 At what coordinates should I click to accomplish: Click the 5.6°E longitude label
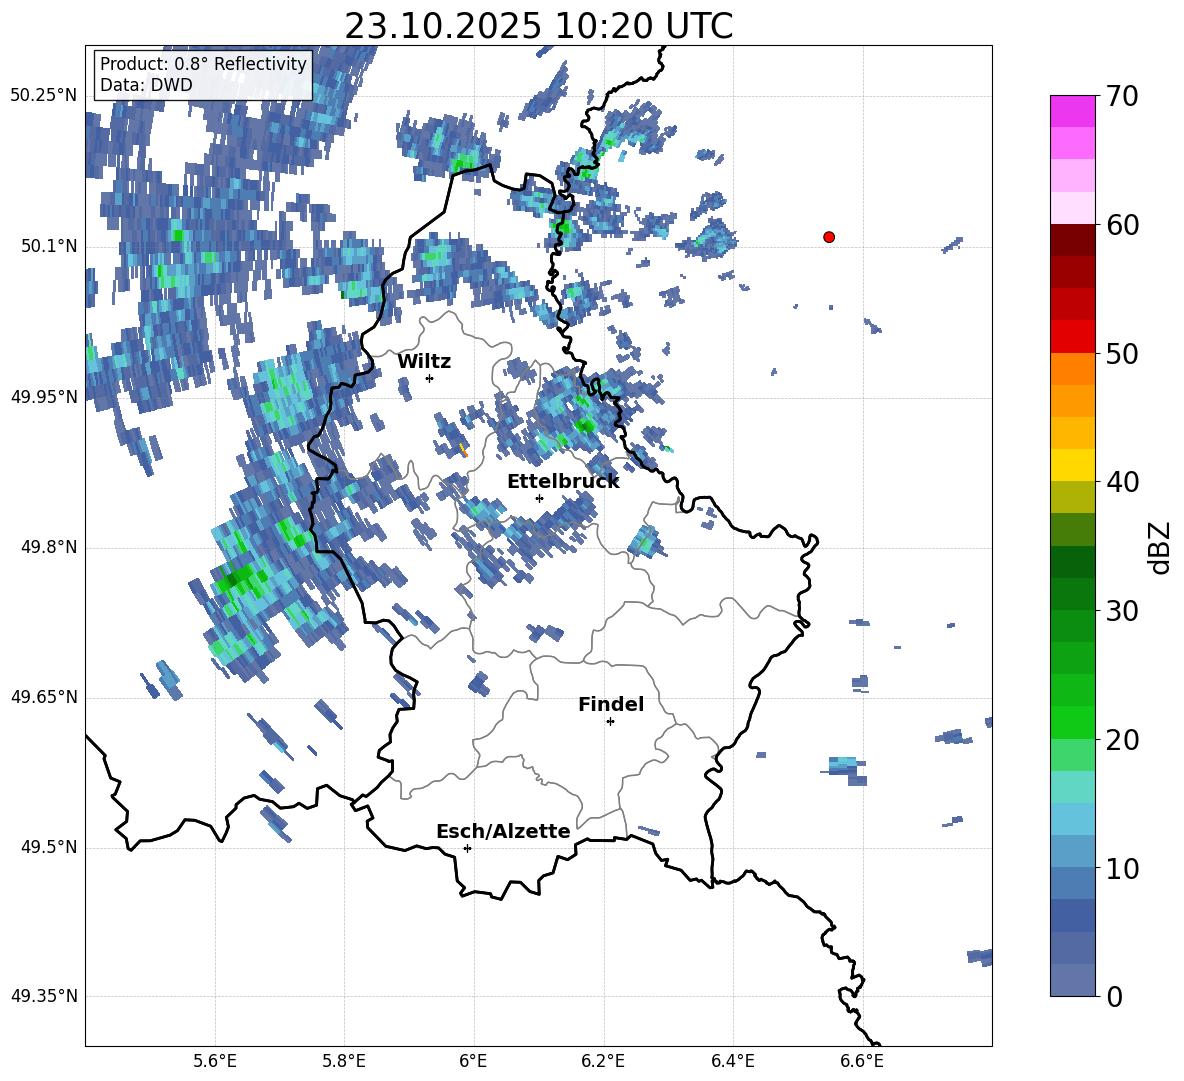(x=214, y=1061)
